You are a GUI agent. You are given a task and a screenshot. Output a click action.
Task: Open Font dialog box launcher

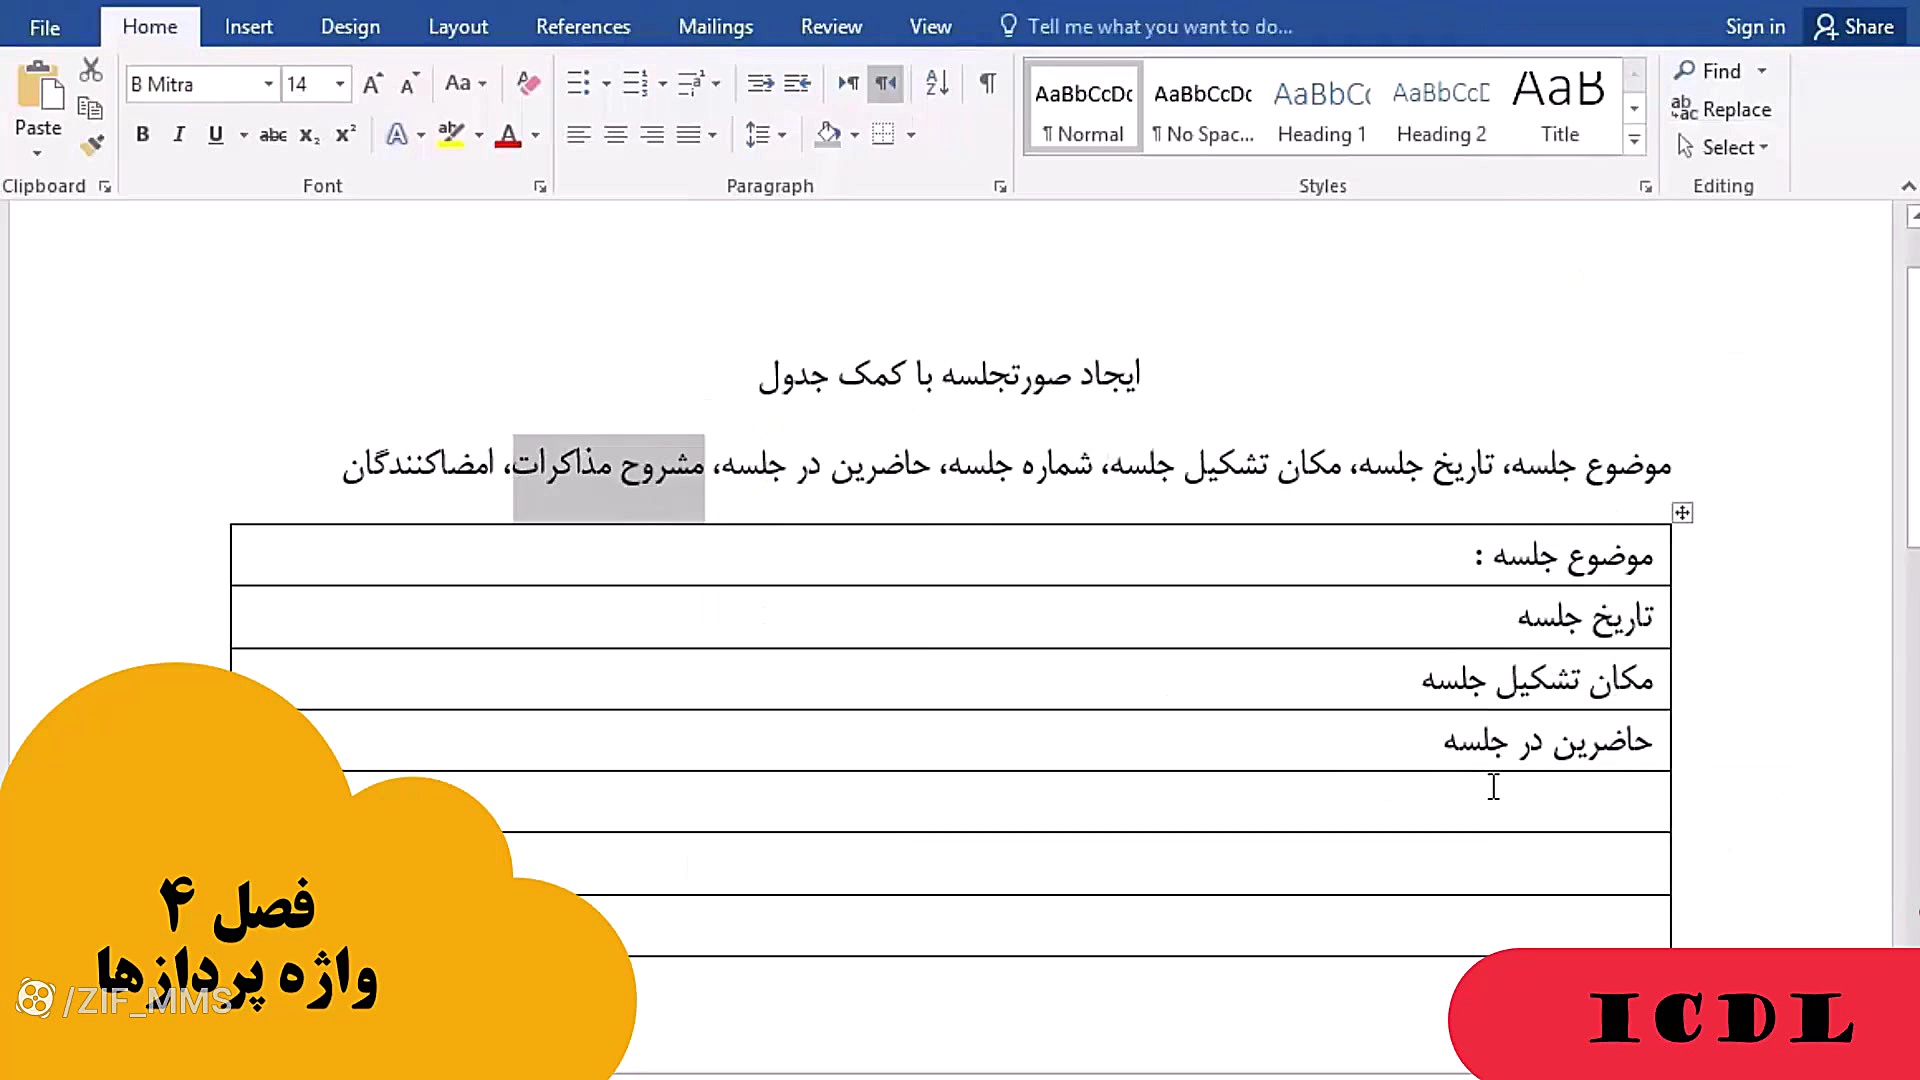tap(540, 187)
